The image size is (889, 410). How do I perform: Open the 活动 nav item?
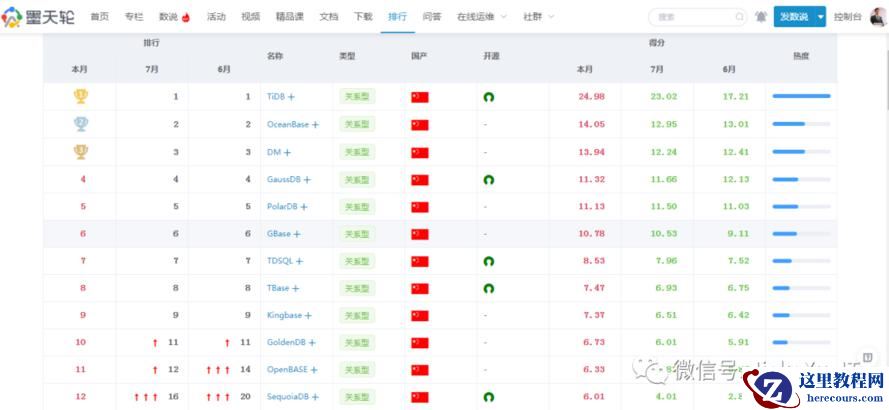(216, 17)
